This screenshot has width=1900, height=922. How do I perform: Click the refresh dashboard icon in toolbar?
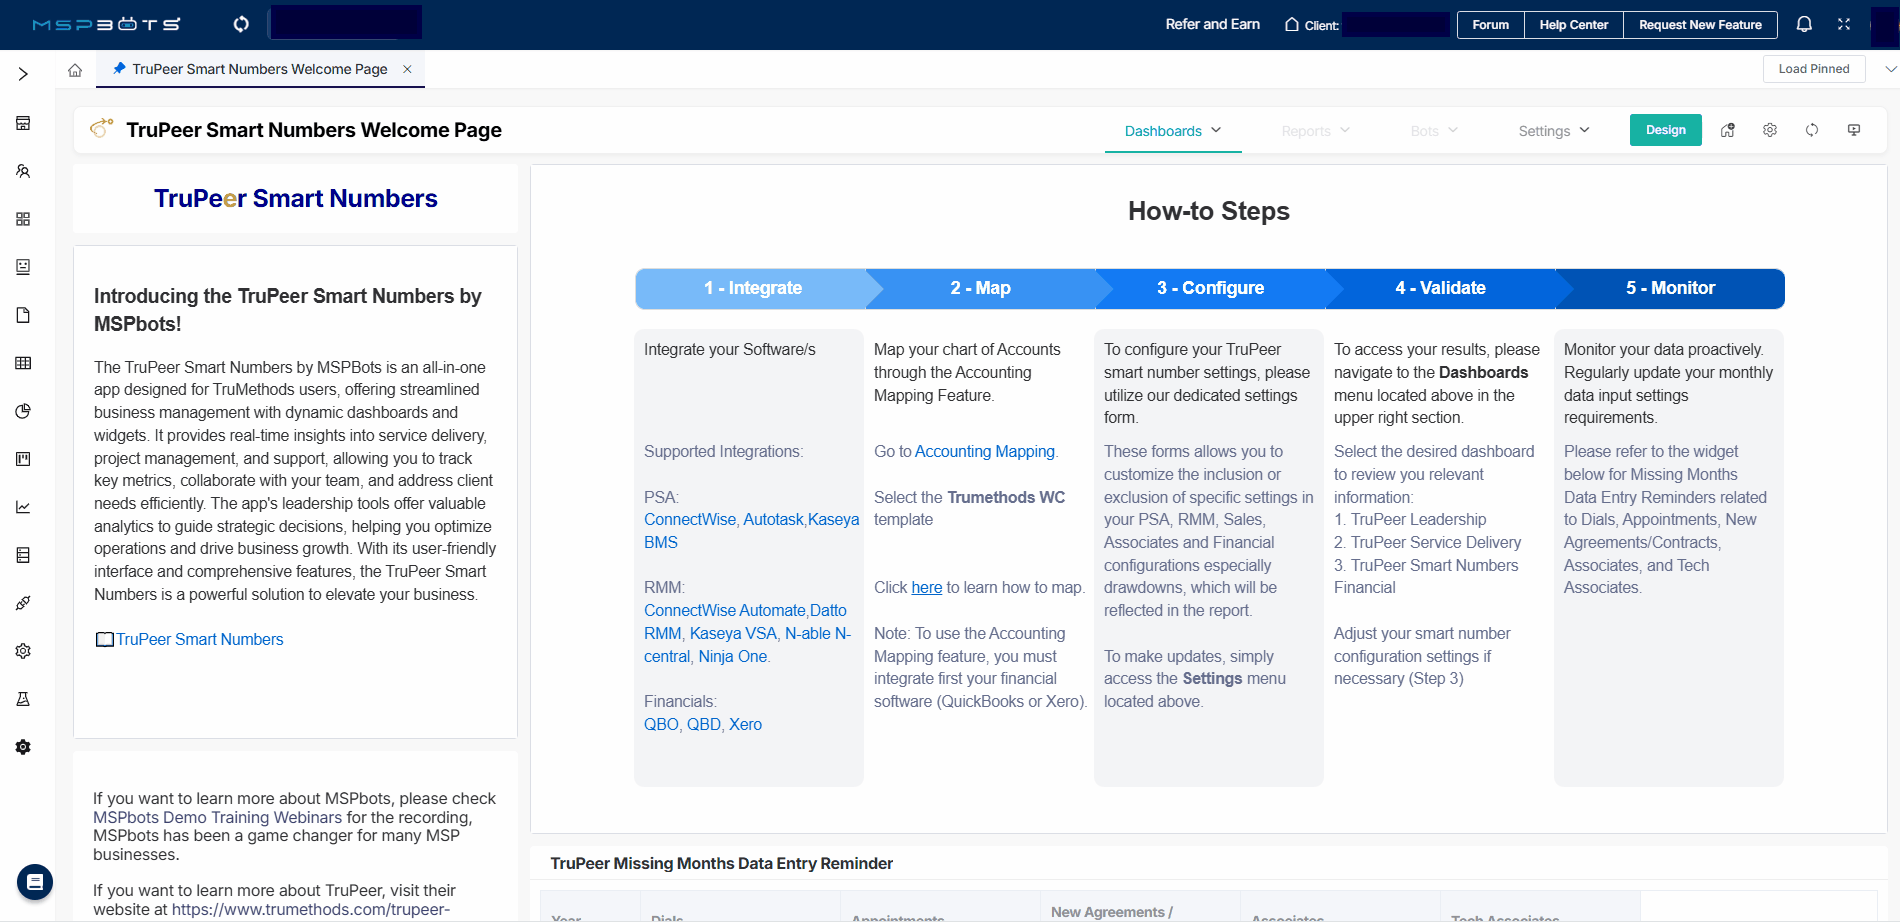1812,131
